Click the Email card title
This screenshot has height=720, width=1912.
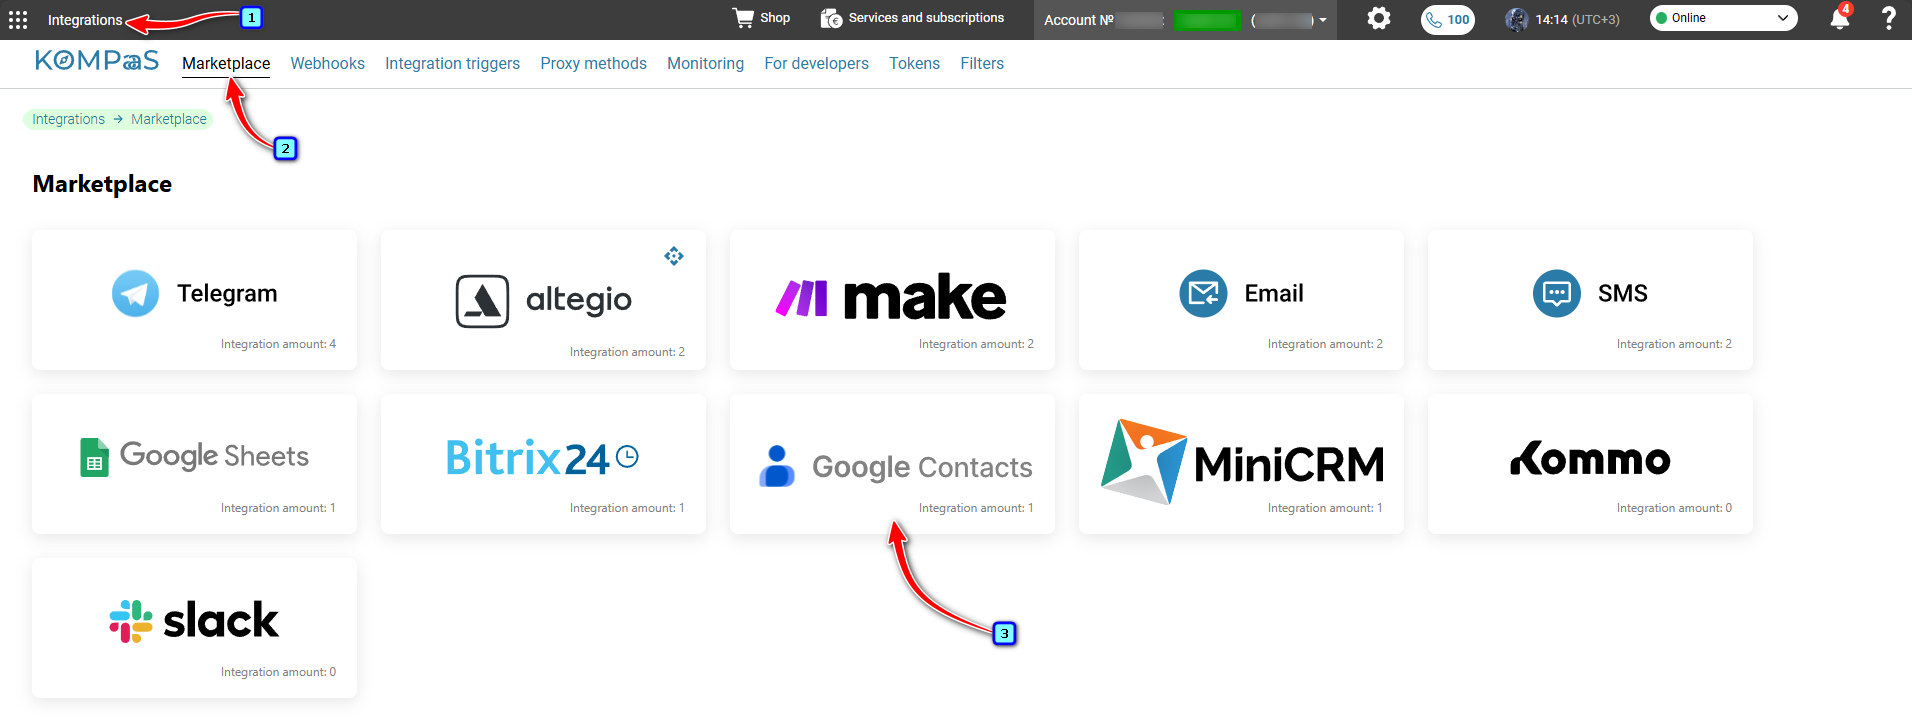[x=1274, y=293]
